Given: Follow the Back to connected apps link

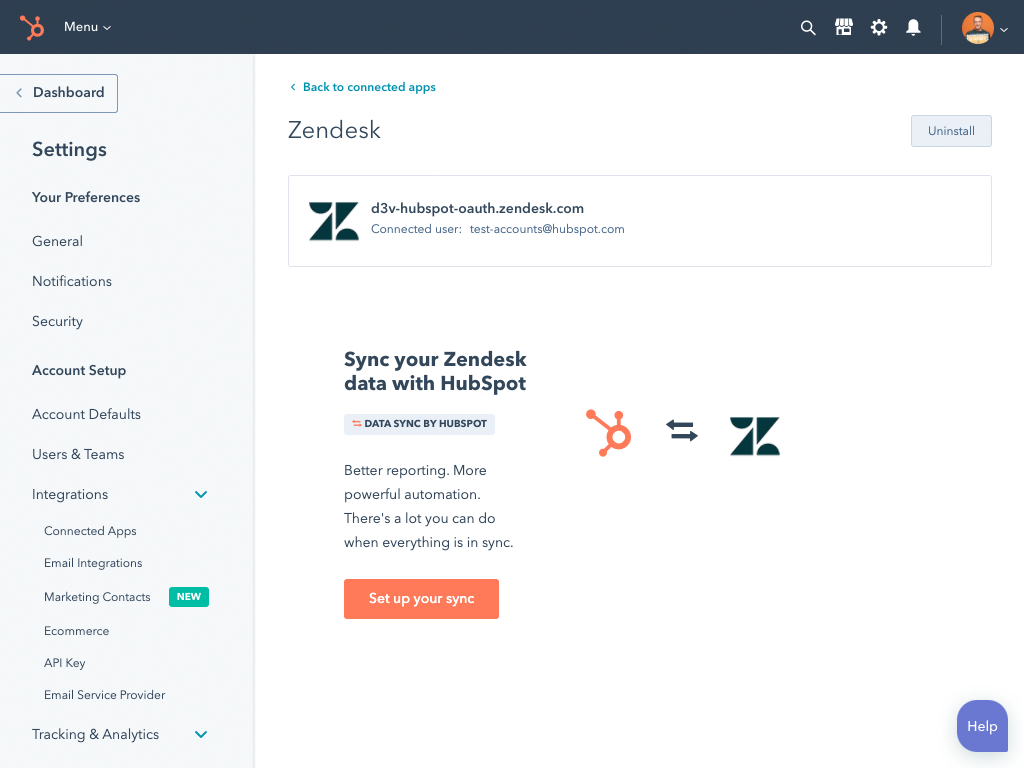Looking at the screenshot, I should 362,87.
